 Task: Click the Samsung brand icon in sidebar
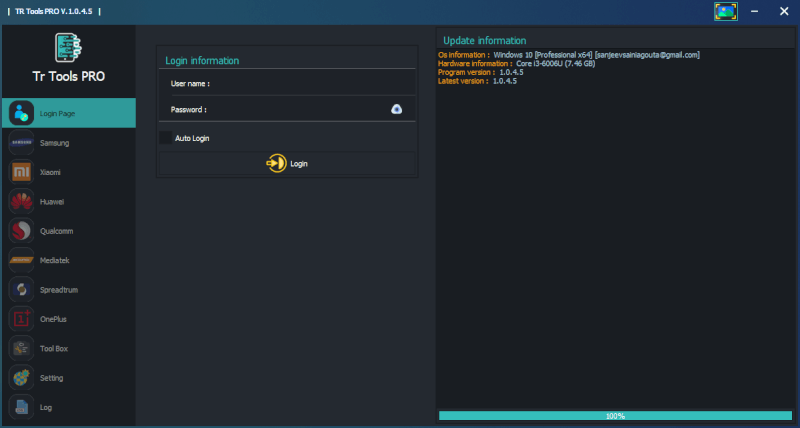21,143
